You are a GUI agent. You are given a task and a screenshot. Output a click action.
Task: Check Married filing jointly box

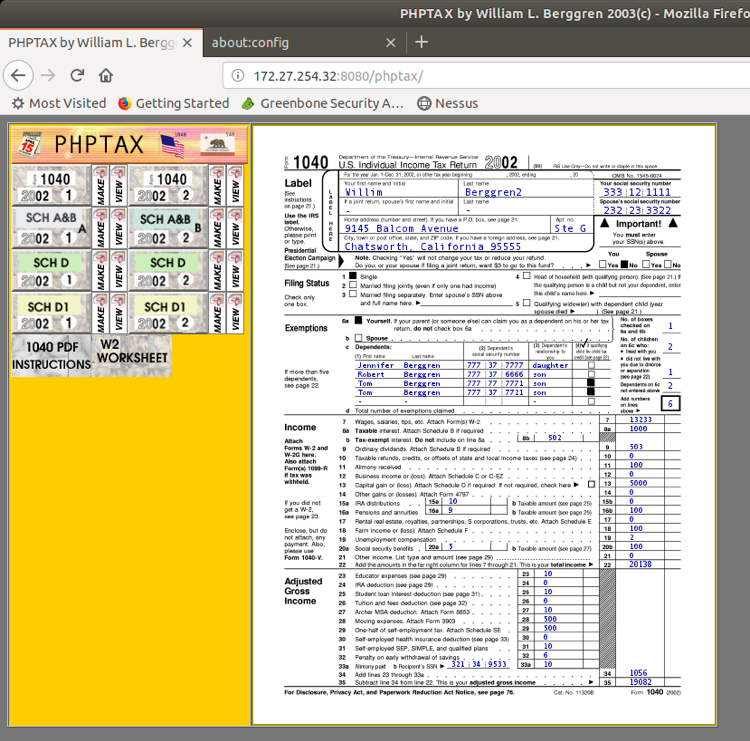[x=353, y=285]
